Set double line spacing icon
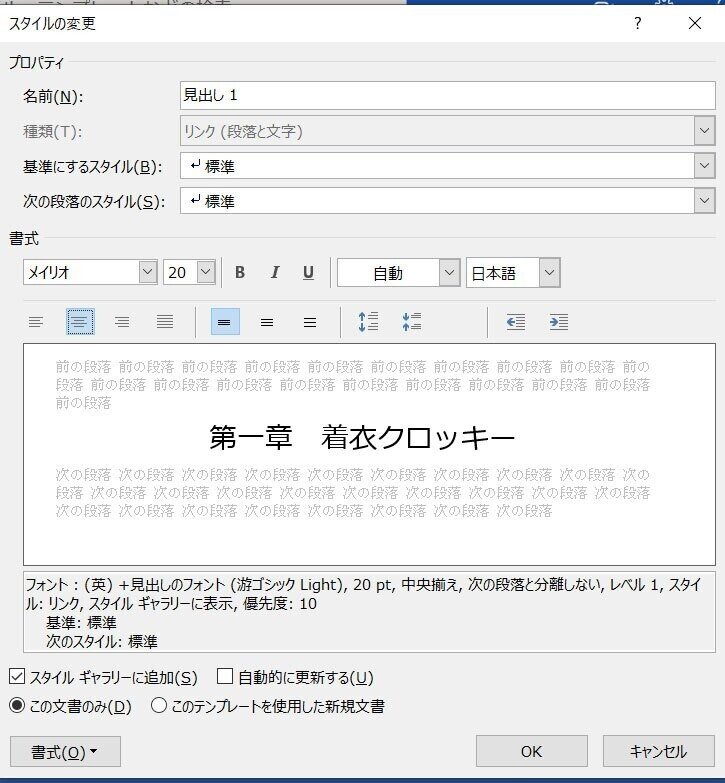 pyautogui.click(x=310, y=322)
